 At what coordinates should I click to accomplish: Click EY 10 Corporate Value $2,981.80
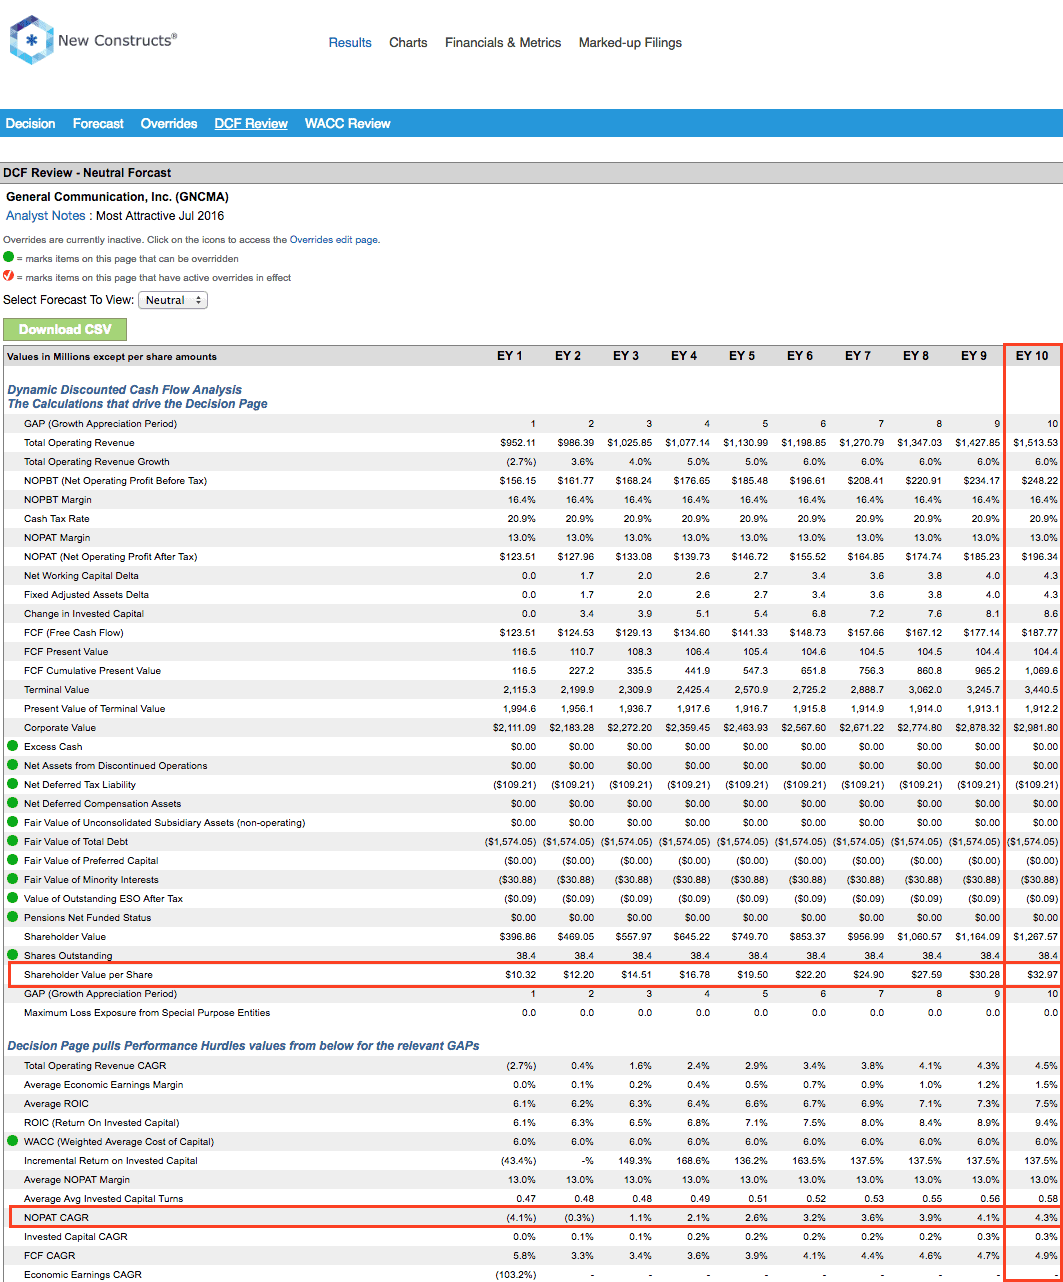click(1036, 728)
